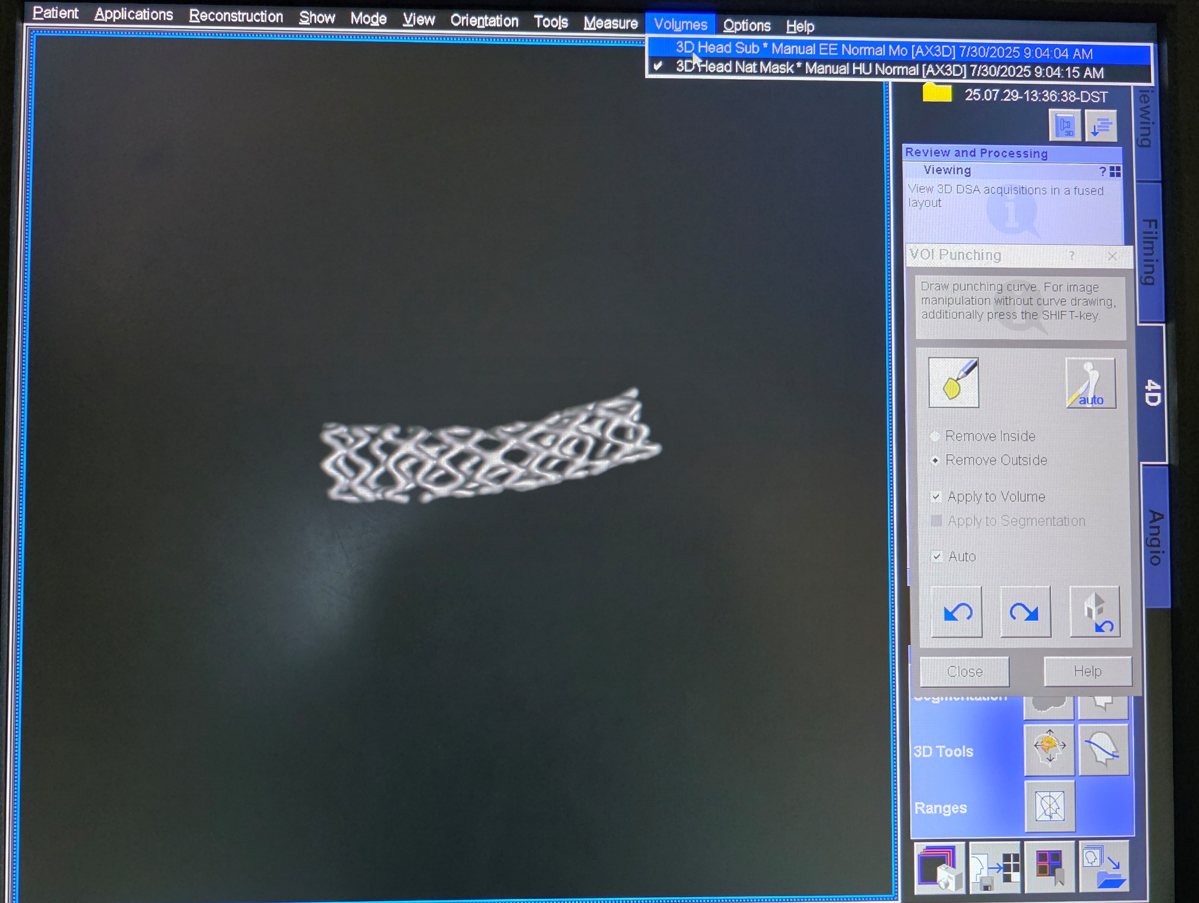Uncheck the Auto checkbox

936,557
